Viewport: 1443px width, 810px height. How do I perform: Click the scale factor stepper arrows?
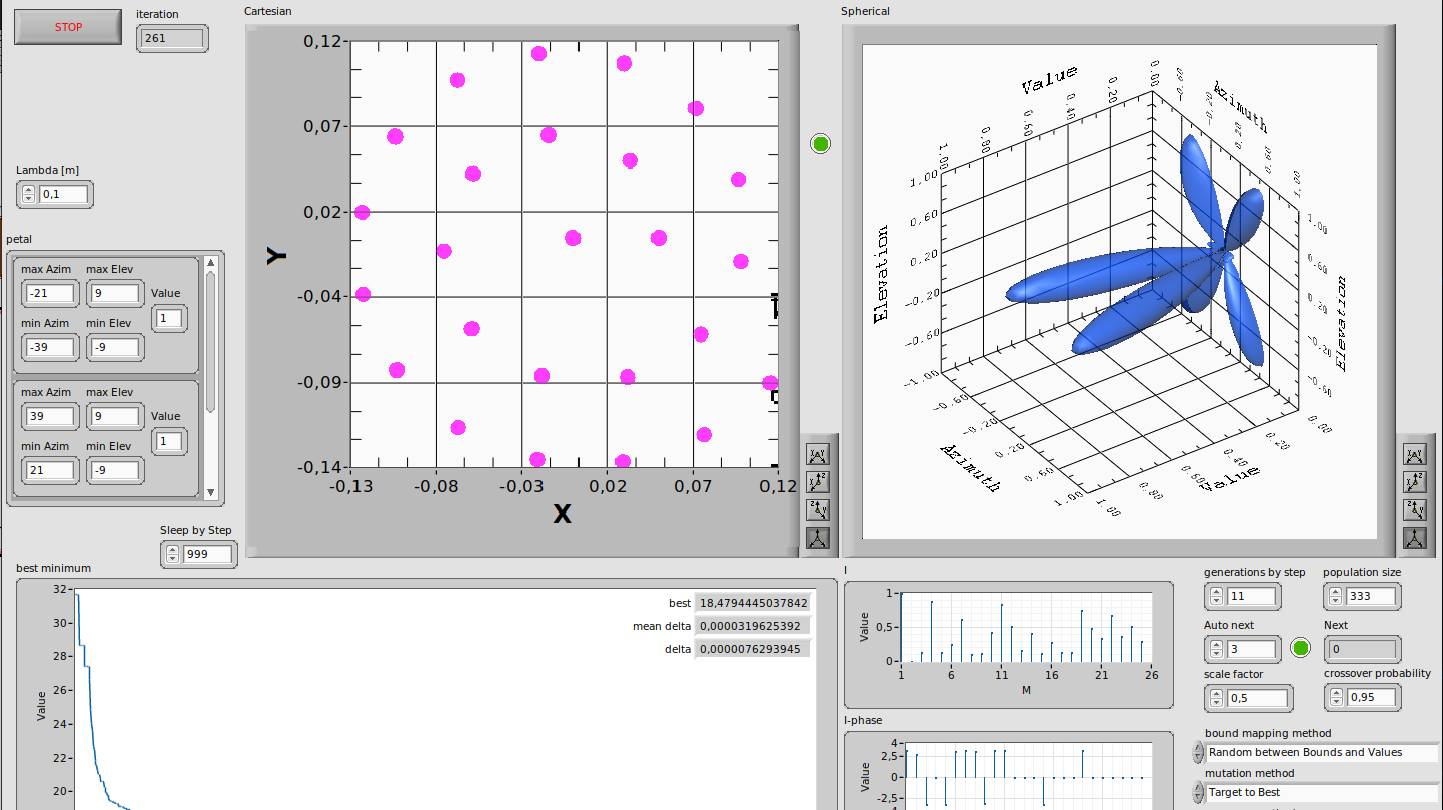pos(1216,697)
